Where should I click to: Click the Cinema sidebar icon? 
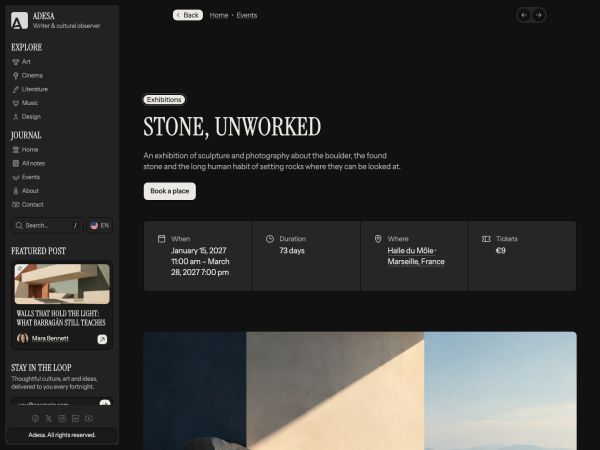click(x=16, y=76)
